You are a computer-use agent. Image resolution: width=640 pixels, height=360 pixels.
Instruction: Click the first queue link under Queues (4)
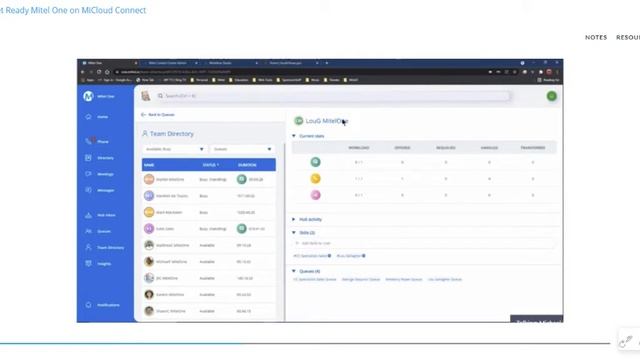pos(315,280)
